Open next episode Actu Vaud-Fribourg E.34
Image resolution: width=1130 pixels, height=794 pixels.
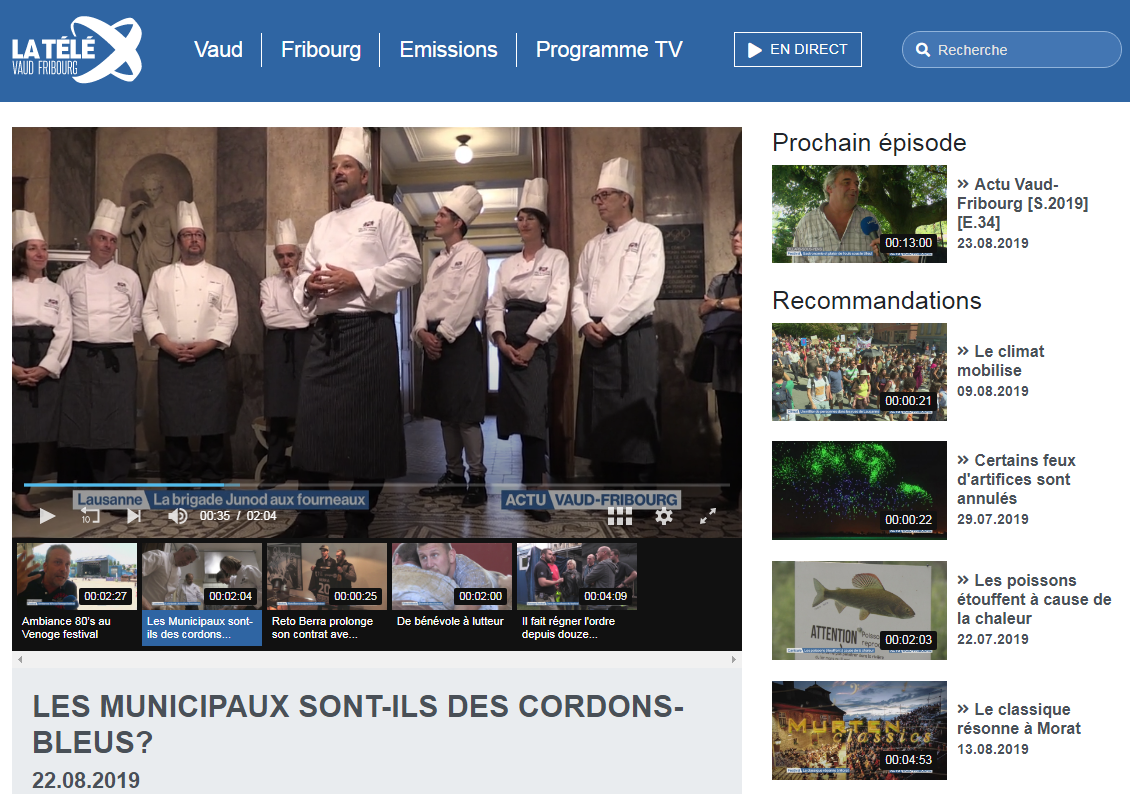pos(1022,203)
